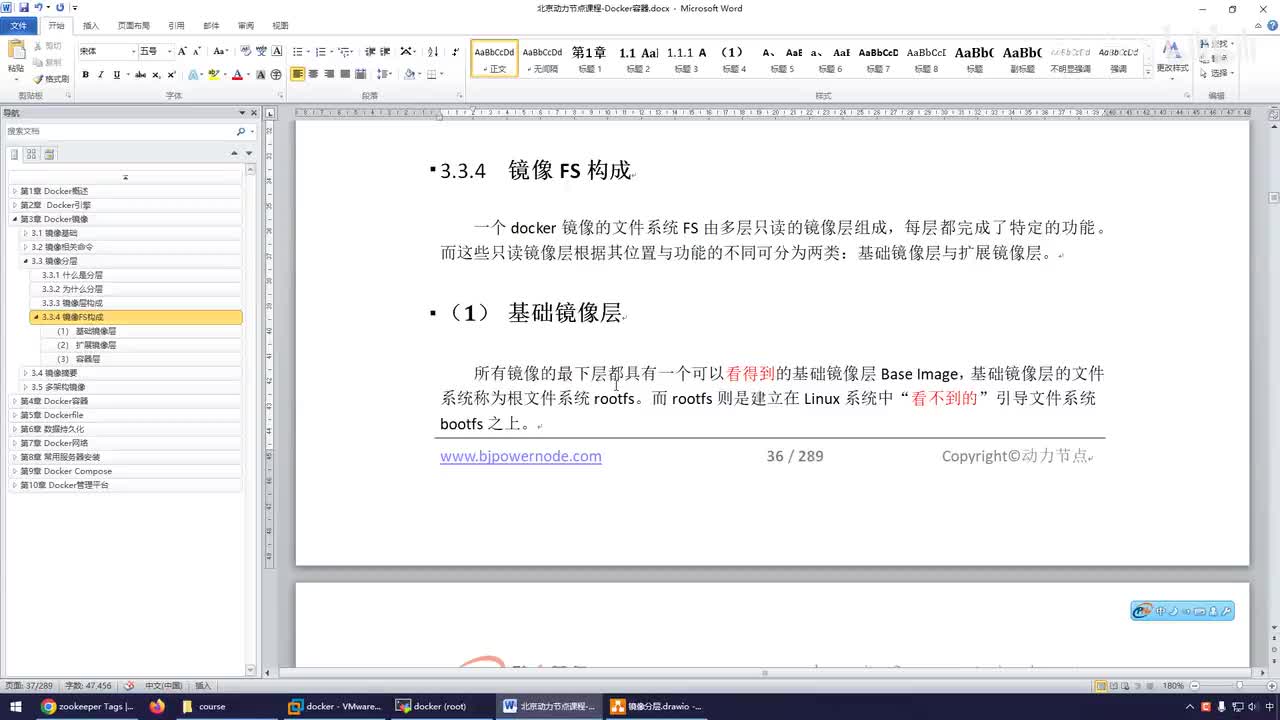This screenshot has width=1280, height=720.
Task: Select the Format Painter (格式刷) tool
Action: (x=51, y=79)
